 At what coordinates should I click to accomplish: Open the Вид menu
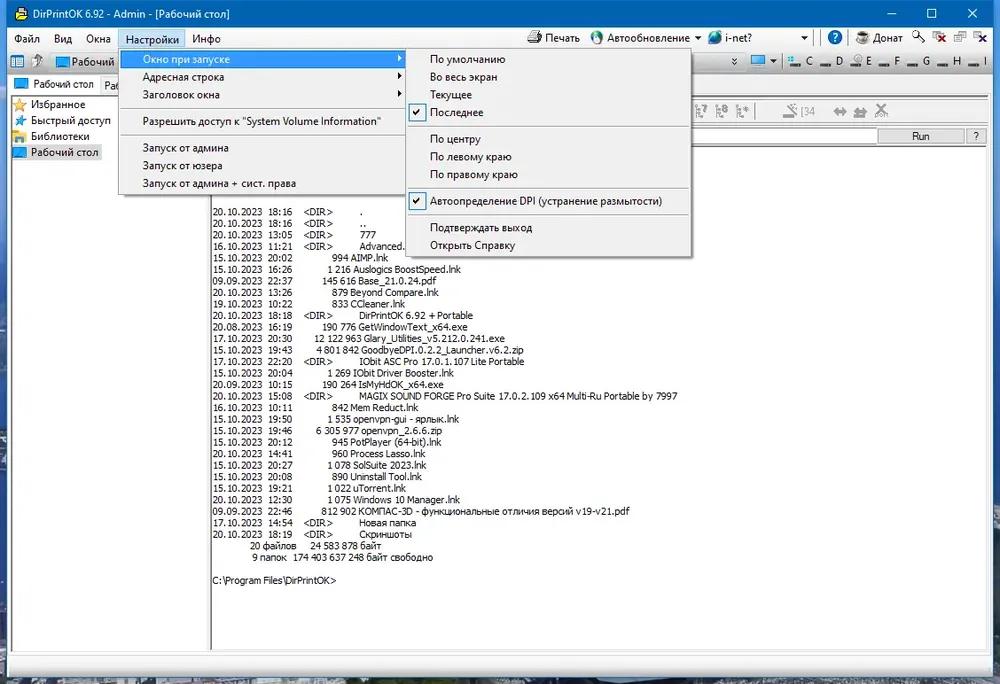click(x=62, y=39)
